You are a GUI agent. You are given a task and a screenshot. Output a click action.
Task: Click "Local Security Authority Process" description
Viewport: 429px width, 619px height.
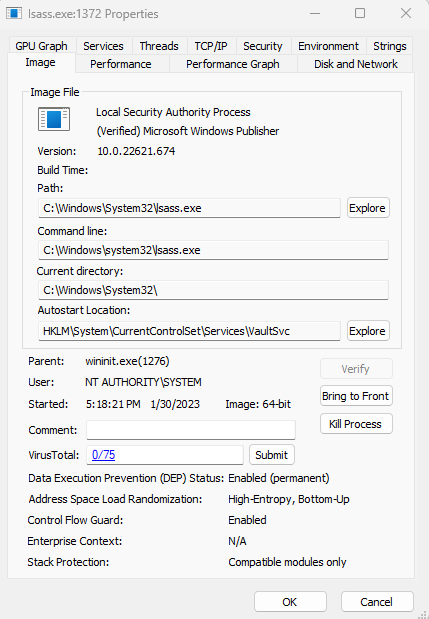pos(173,112)
